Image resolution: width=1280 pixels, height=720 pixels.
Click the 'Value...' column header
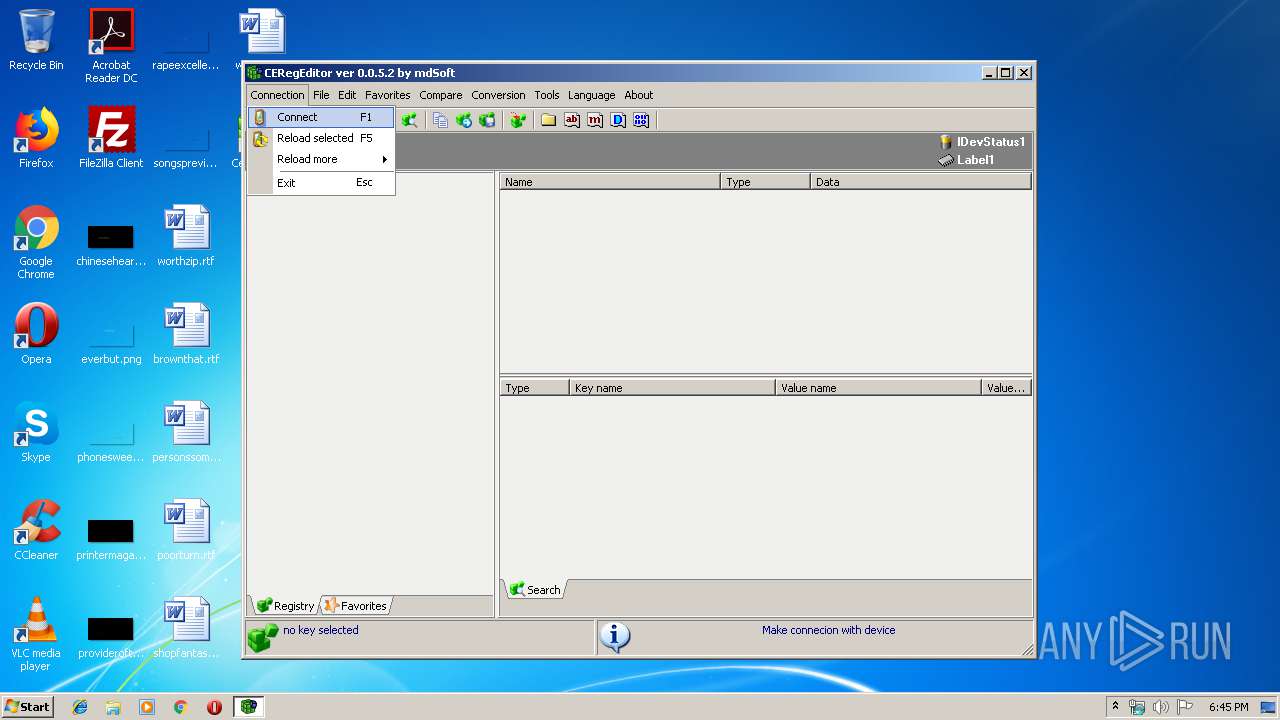click(x=1006, y=388)
